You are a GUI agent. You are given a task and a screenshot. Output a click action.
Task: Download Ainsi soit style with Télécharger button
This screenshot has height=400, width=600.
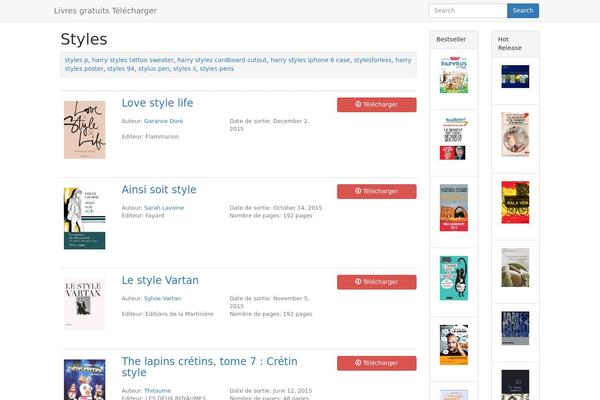[x=377, y=191]
